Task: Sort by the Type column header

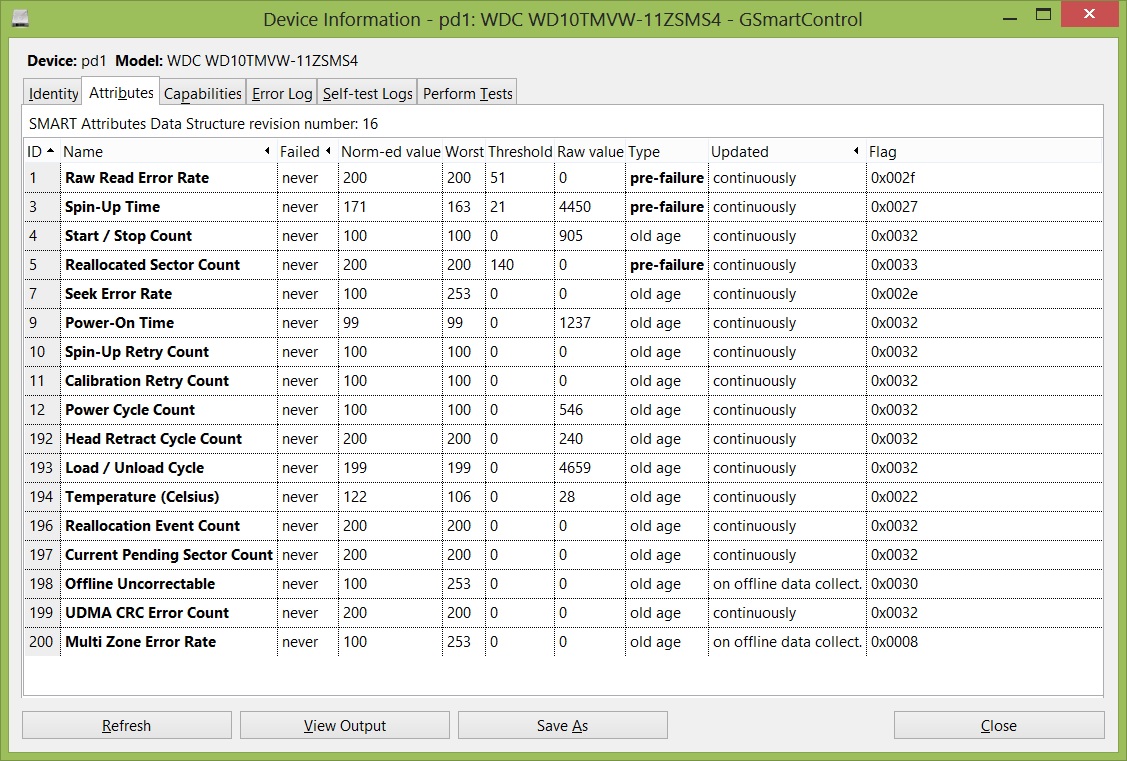Action: [x=666, y=152]
